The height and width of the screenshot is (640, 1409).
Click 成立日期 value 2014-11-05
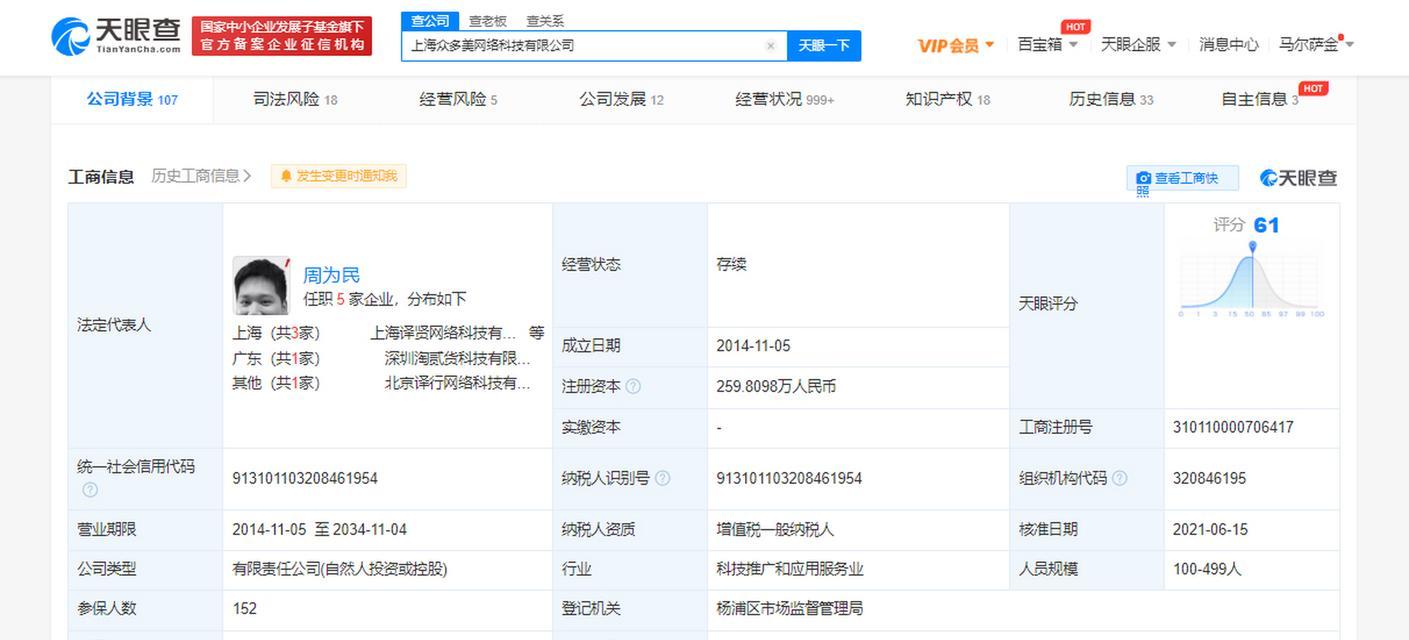[x=753, y=346]
